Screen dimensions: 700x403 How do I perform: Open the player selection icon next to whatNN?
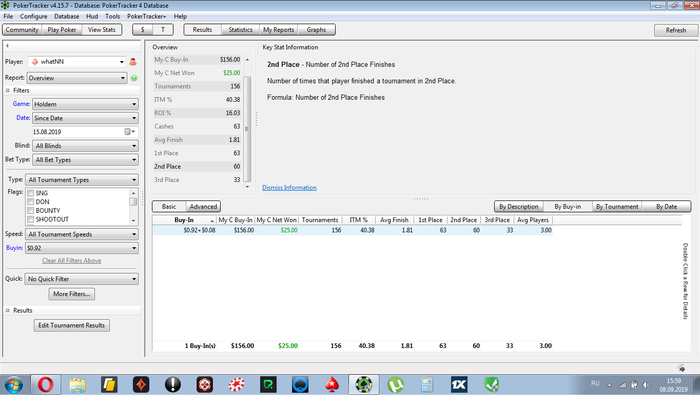click(133, 62)
